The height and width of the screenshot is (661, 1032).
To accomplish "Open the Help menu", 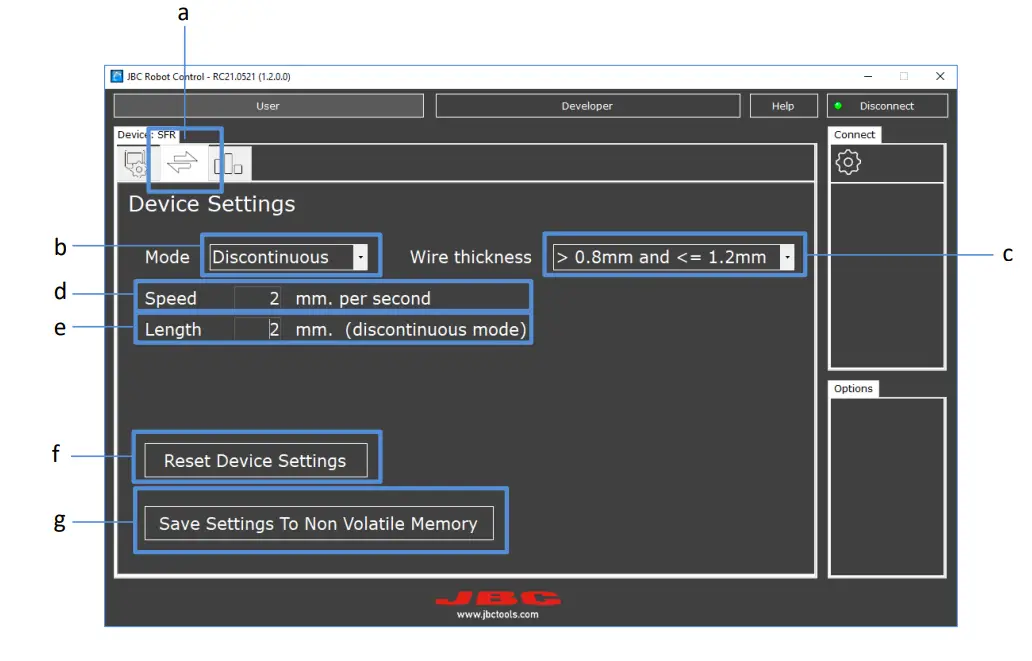I will tap(783, 106).
